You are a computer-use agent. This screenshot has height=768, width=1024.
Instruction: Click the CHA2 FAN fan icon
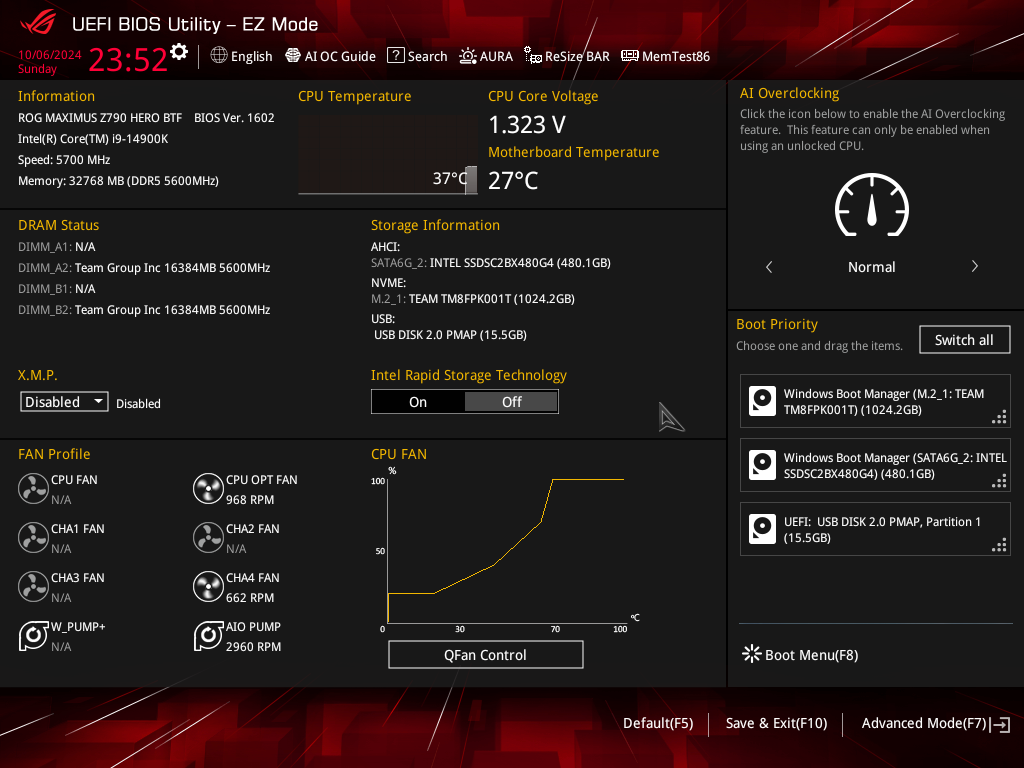tap(208, 537)
